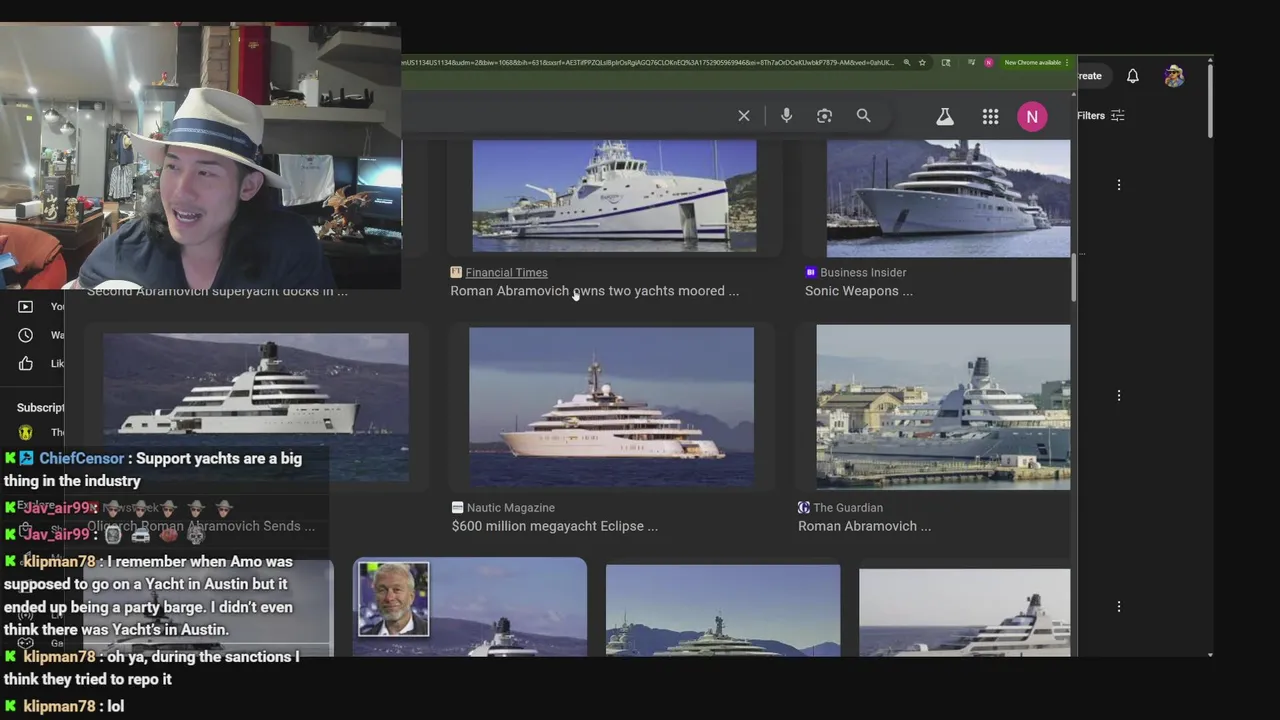Open Chrome profile N icon in toolbar
Viewport: 1280px width, 720px height.
coord(988,62)
